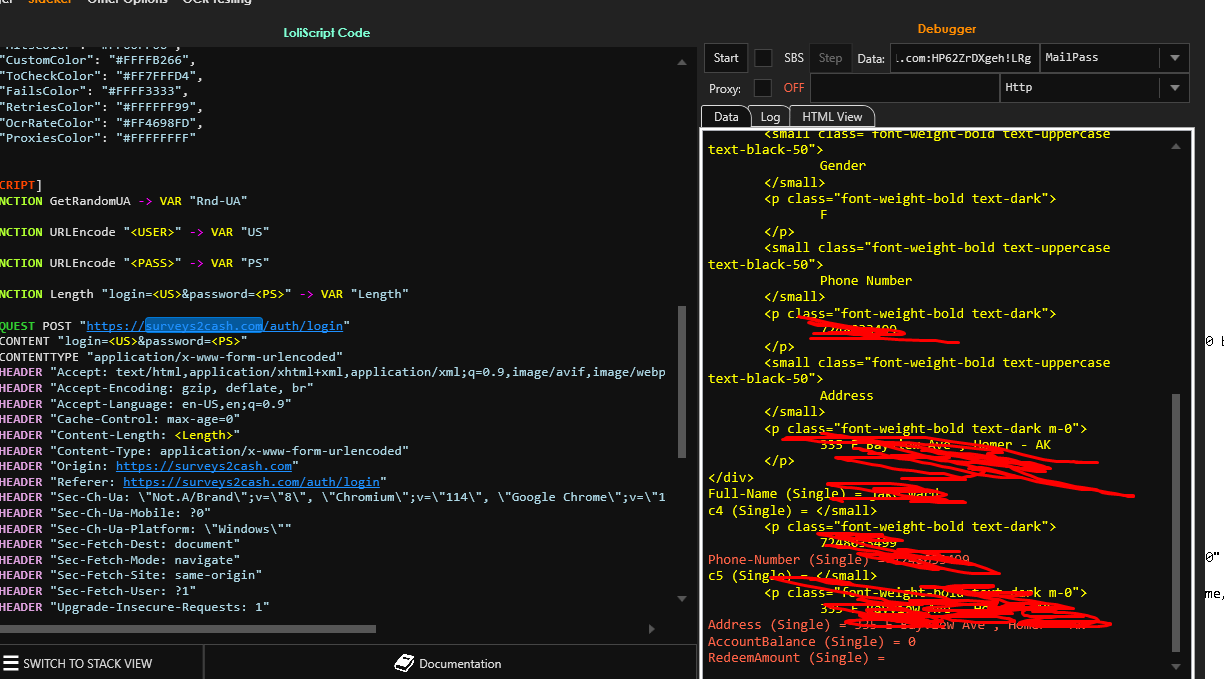Click the Debugger heading

point(946,29)
